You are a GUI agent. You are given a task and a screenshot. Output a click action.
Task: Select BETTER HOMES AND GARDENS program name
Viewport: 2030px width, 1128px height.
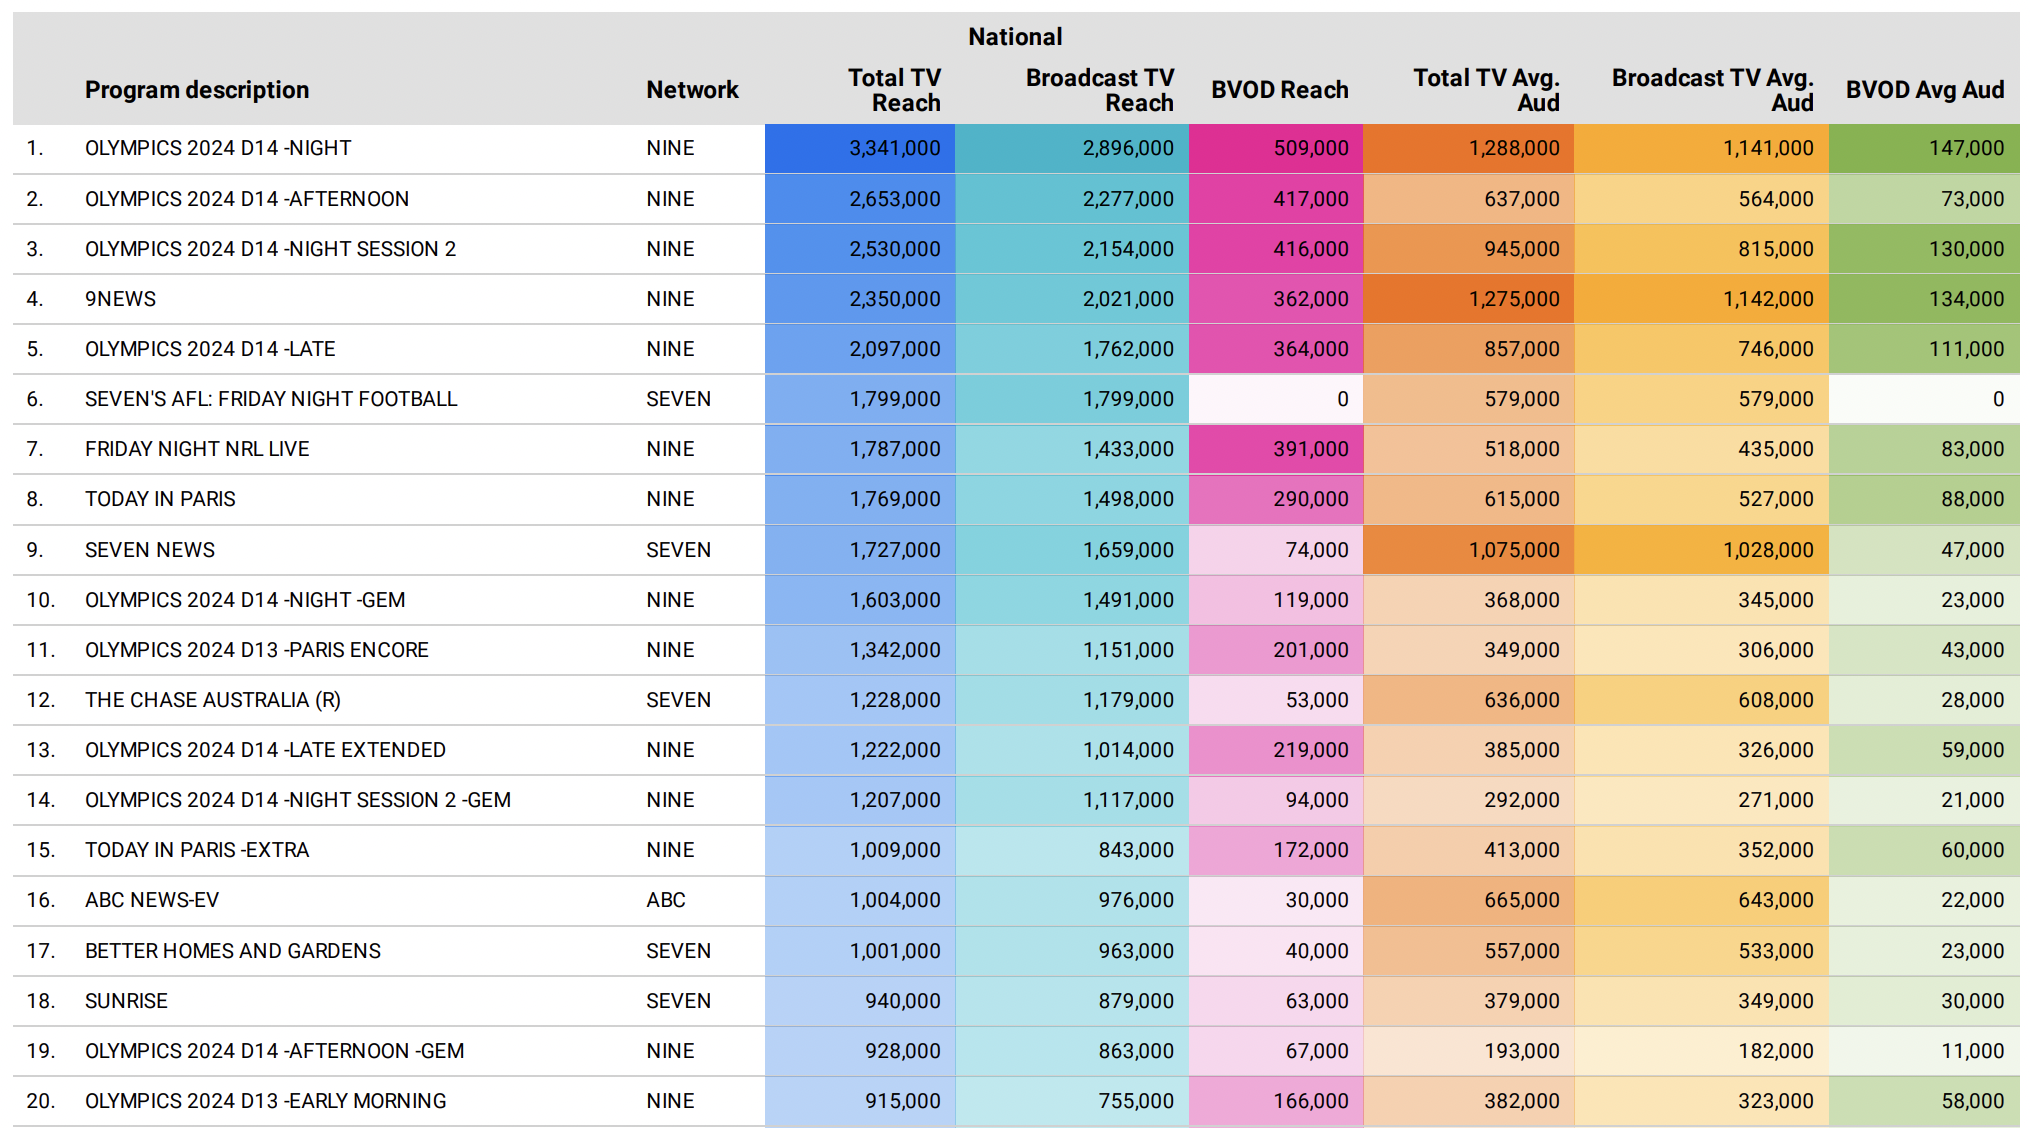coord(233,951)
